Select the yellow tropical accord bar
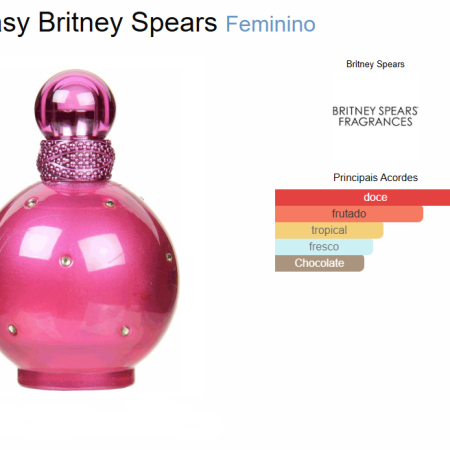This screenshot has height=450, width=450. [329, 230]
